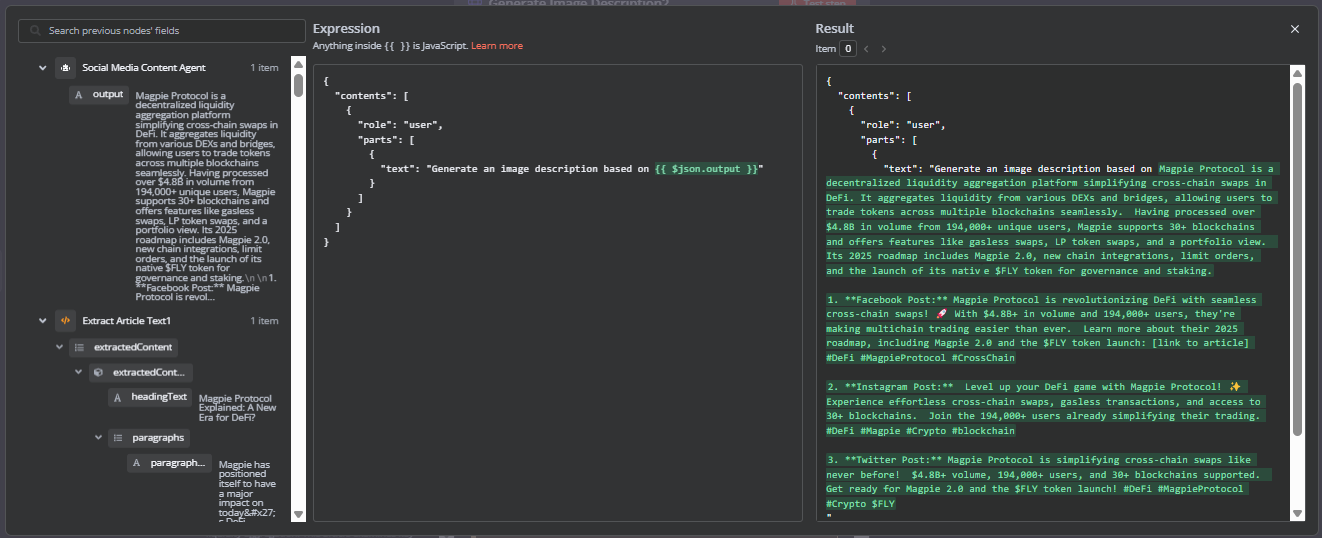Click the "parts" key in expression editor
The image size is (1322, 538).
[378, 140]
